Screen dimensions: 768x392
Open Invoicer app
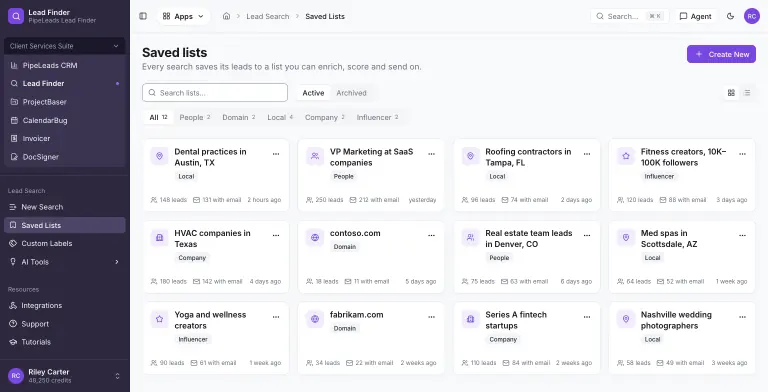(65, 138)
